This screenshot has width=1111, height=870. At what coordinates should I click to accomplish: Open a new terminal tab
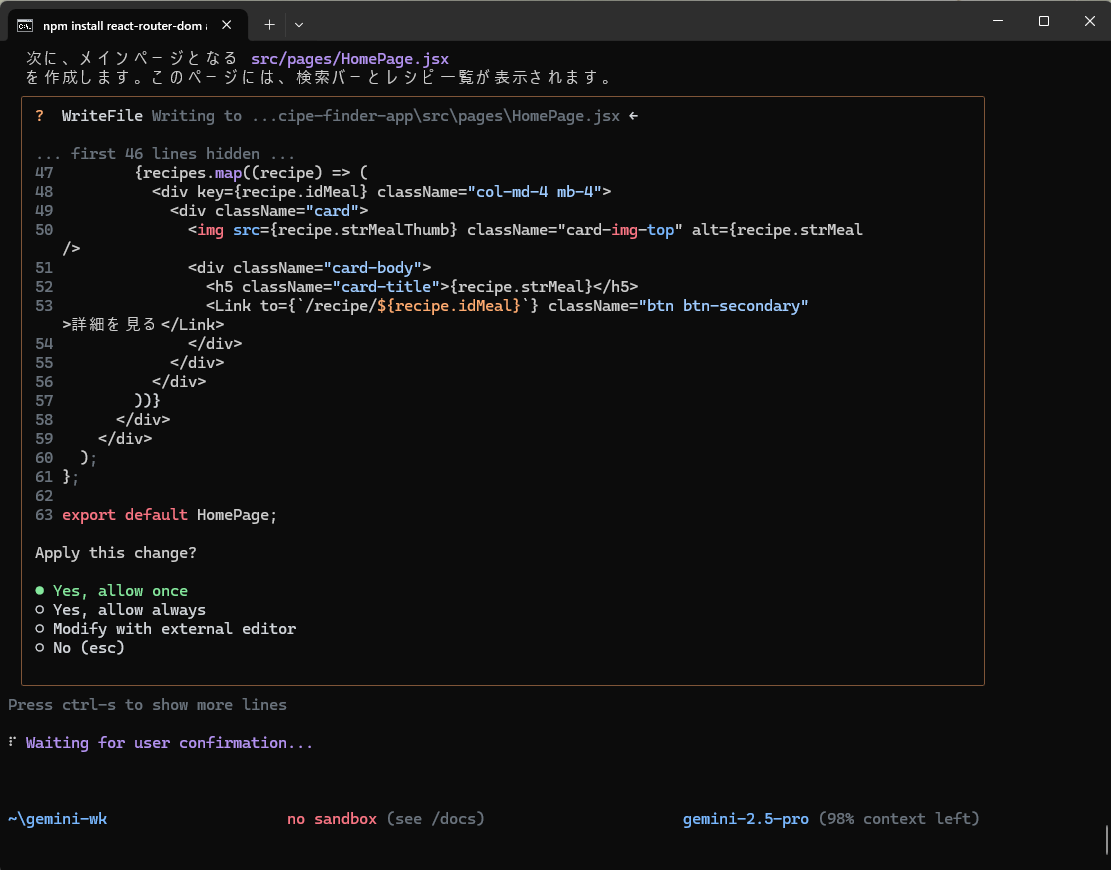pyautogui.click(x=269, y=24)
